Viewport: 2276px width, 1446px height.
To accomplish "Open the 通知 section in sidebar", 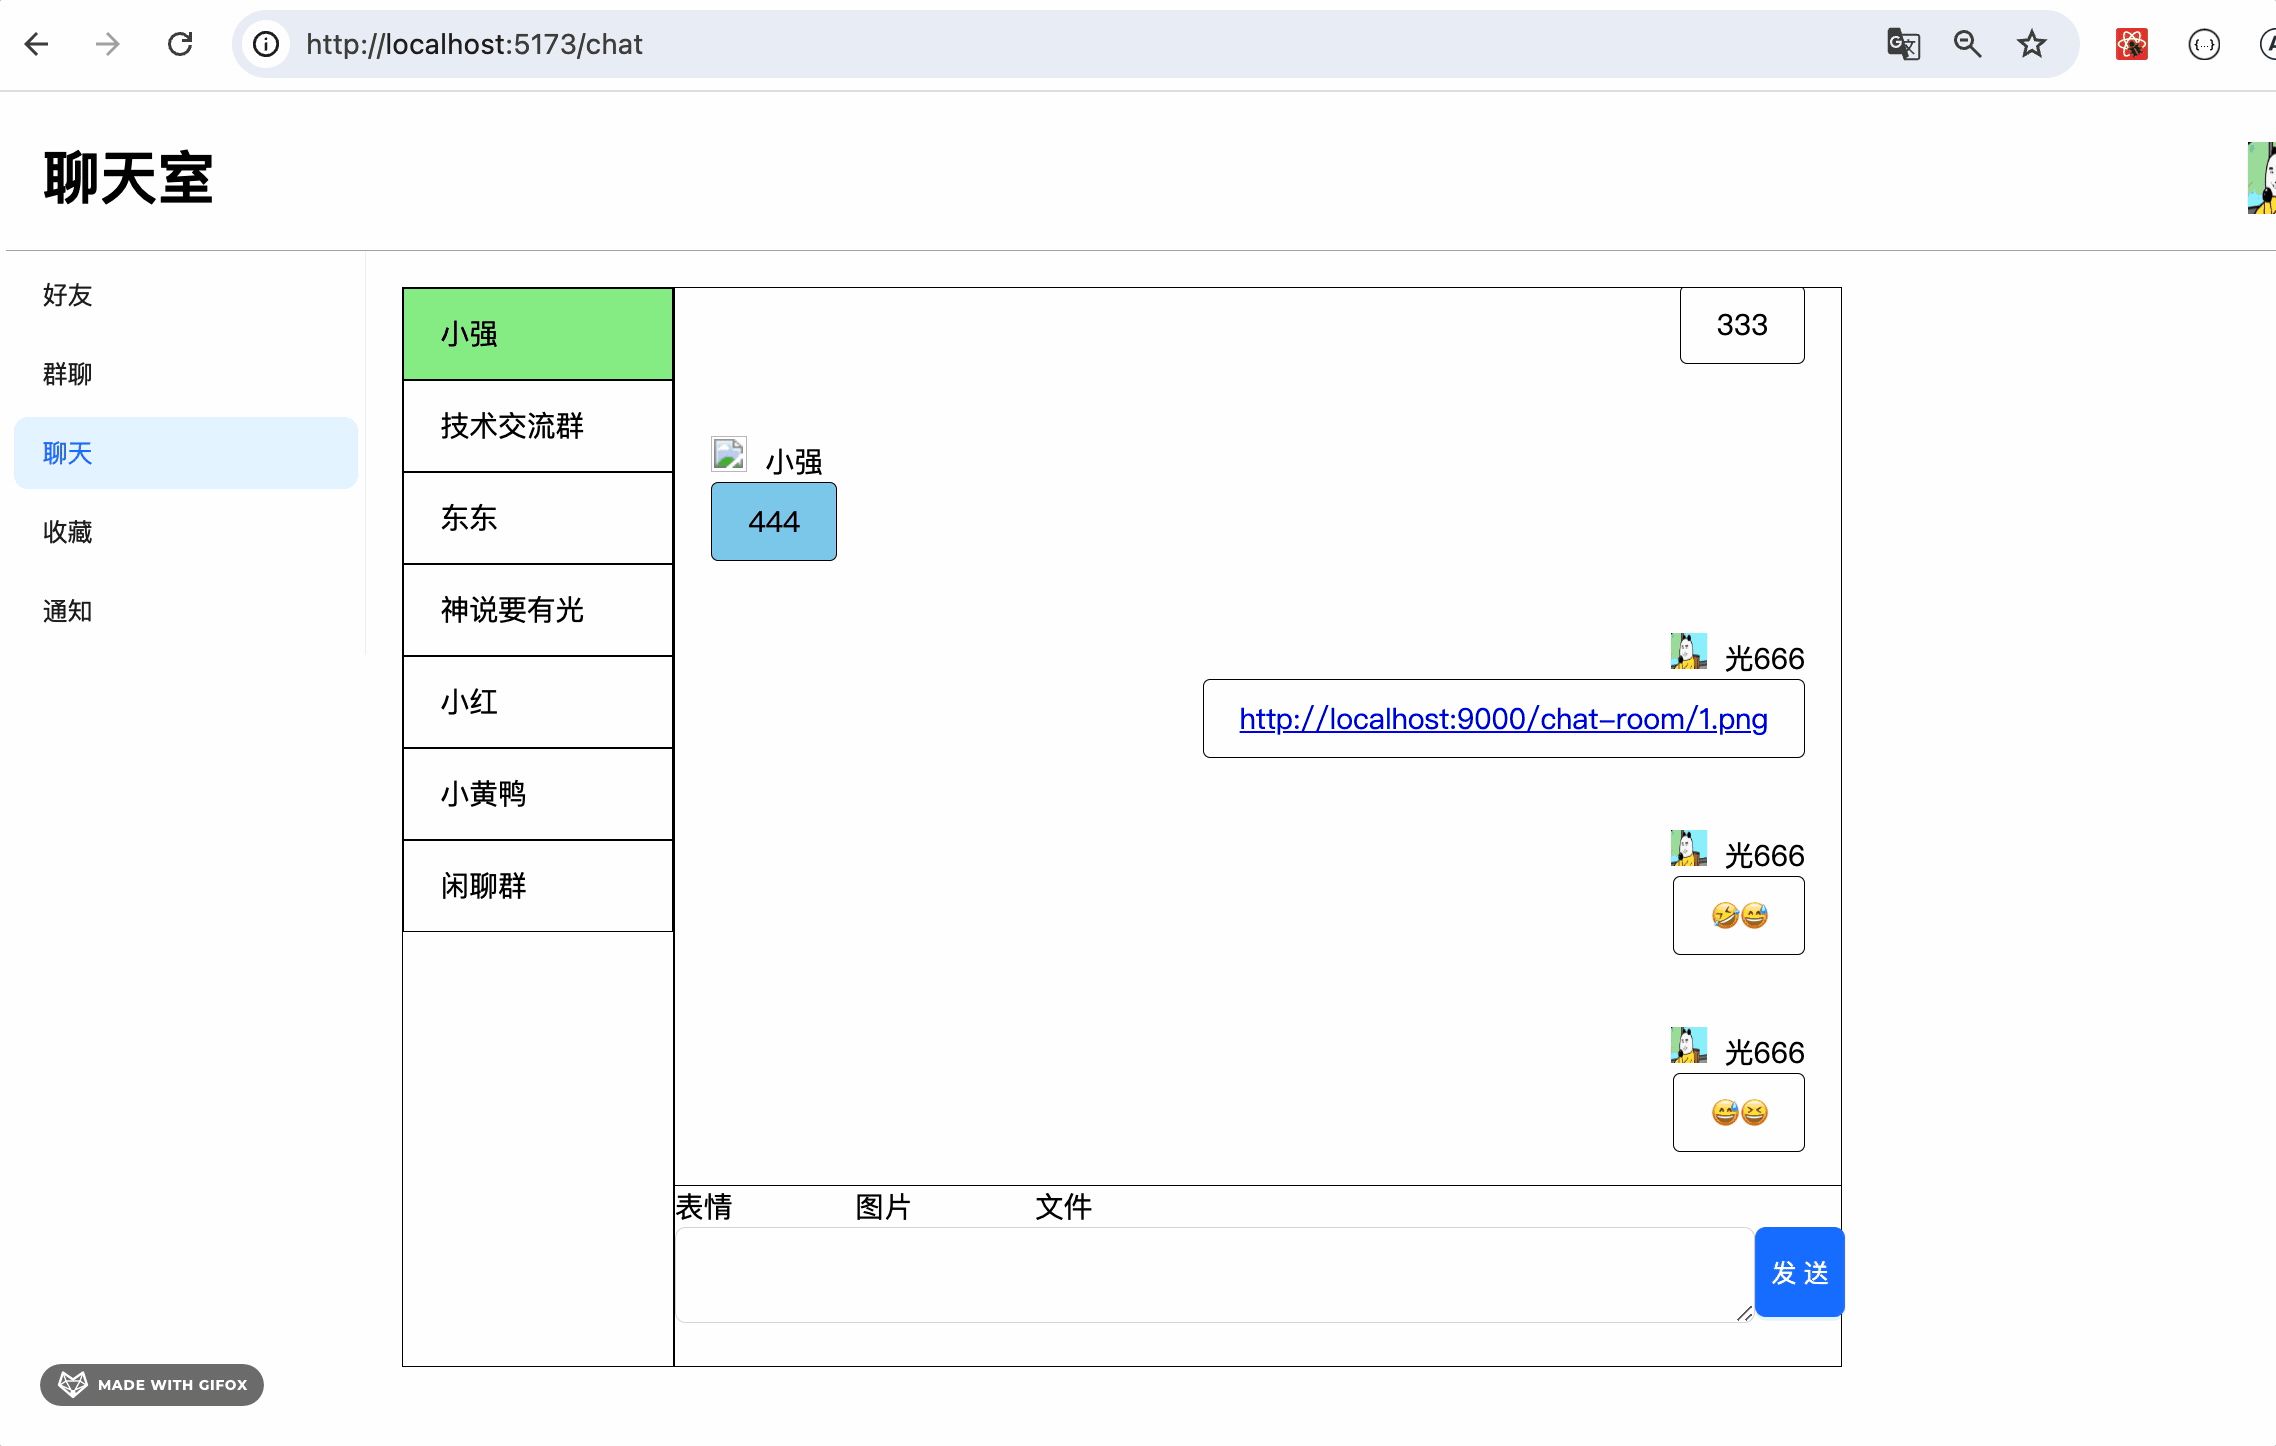I will 68,611.
